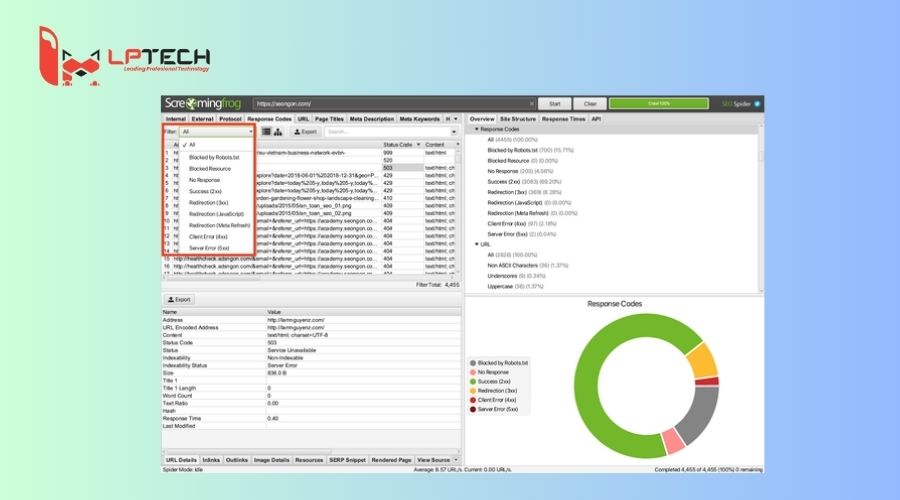Select Non ASCII Characters in the Overview tree
The height and width of the screenshot is (500, 900).
click(x=527, y=266)
